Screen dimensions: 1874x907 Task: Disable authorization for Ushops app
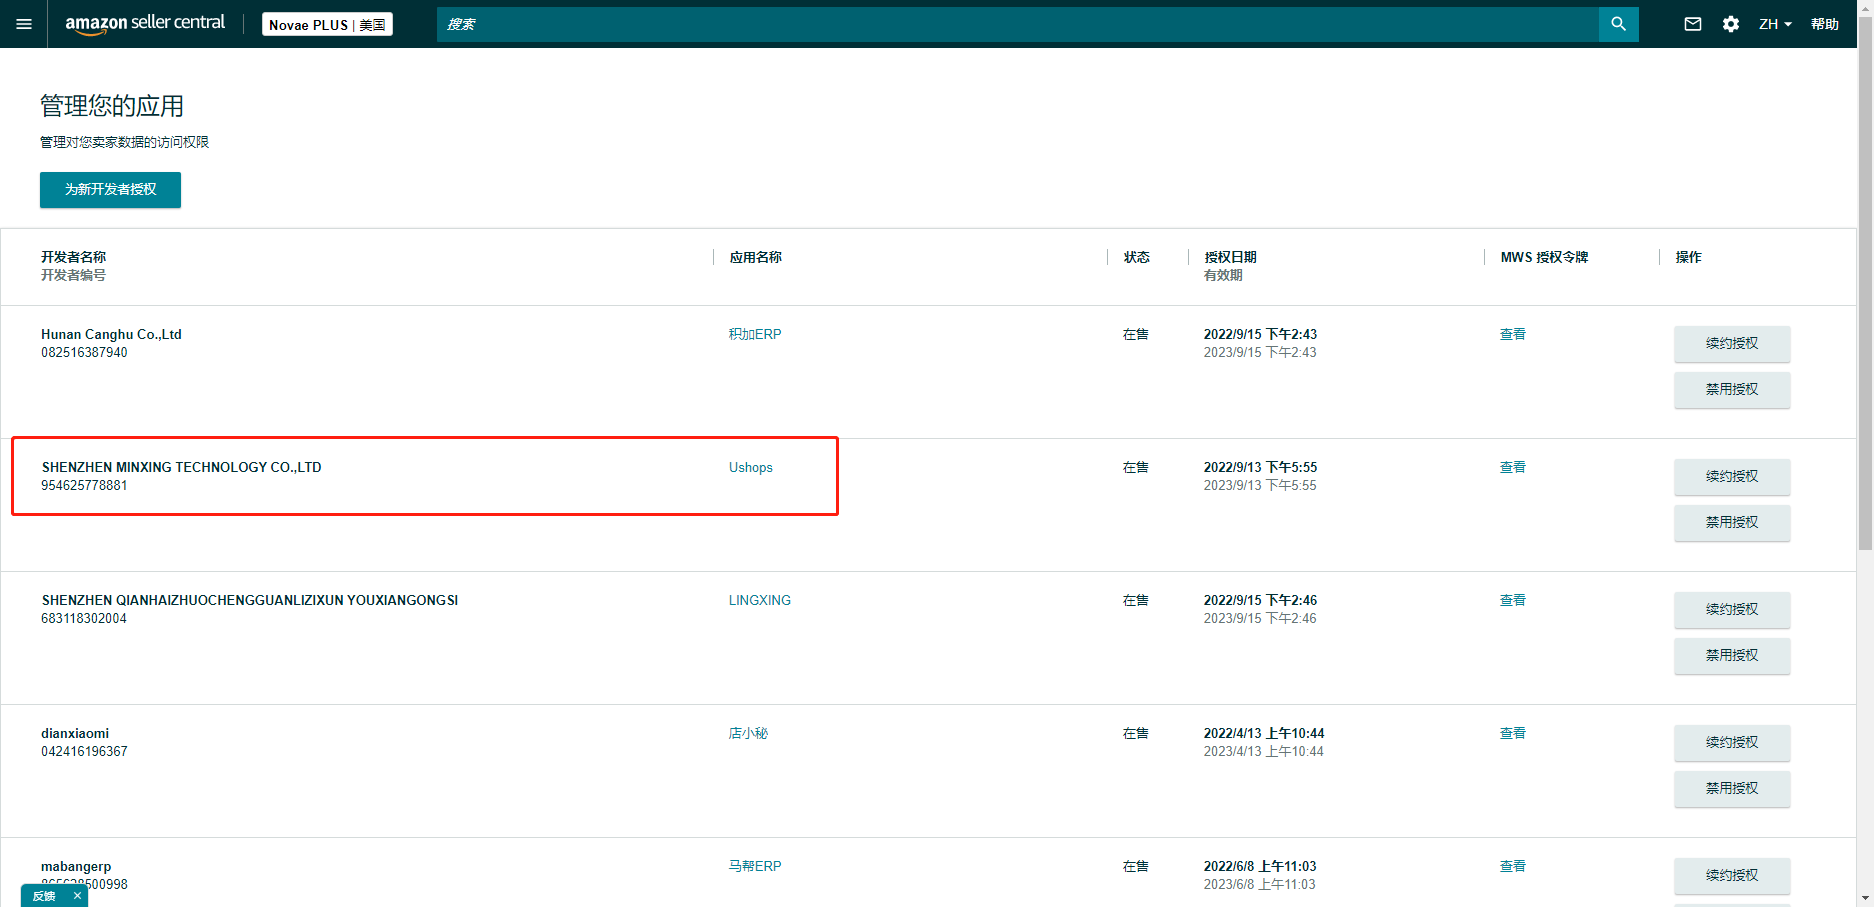coord(1731,523)
